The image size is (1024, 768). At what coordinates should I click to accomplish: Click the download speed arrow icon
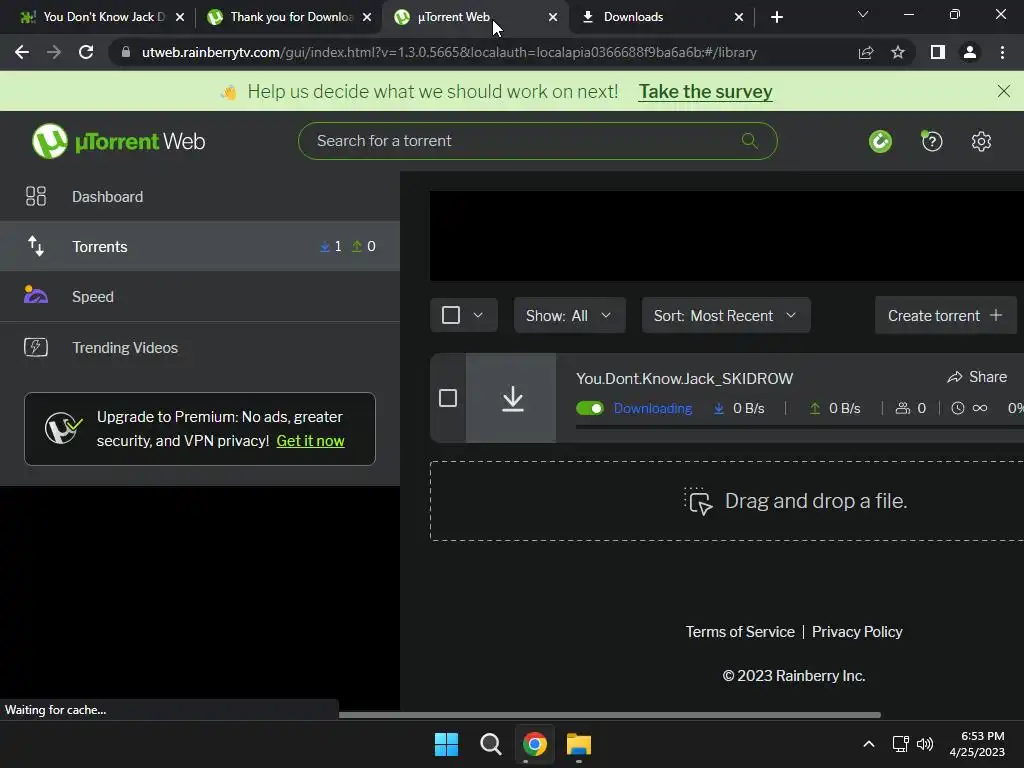pos(718,408)
